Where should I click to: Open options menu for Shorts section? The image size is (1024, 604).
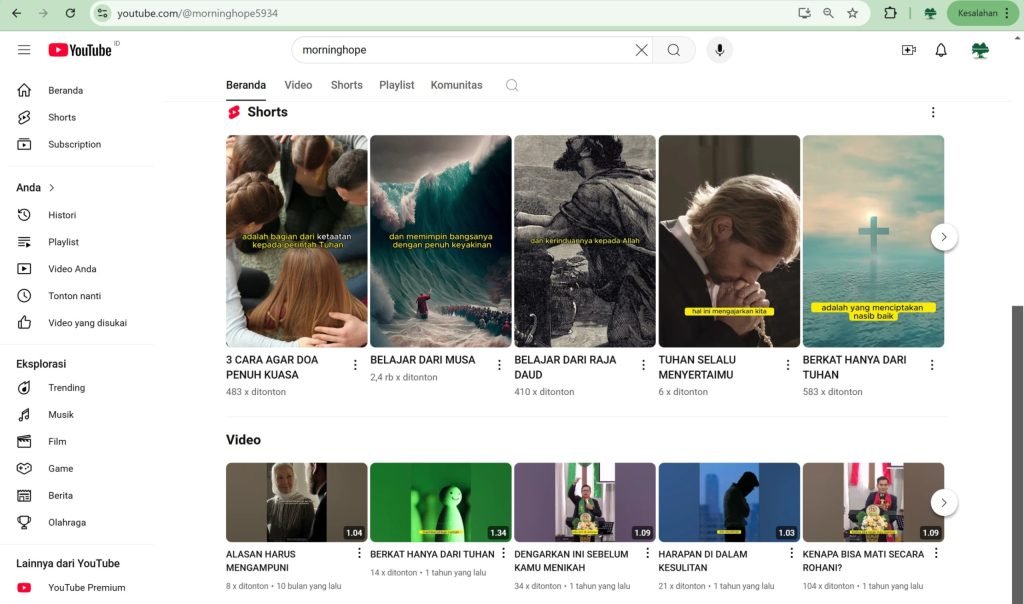tap(933, 112)
